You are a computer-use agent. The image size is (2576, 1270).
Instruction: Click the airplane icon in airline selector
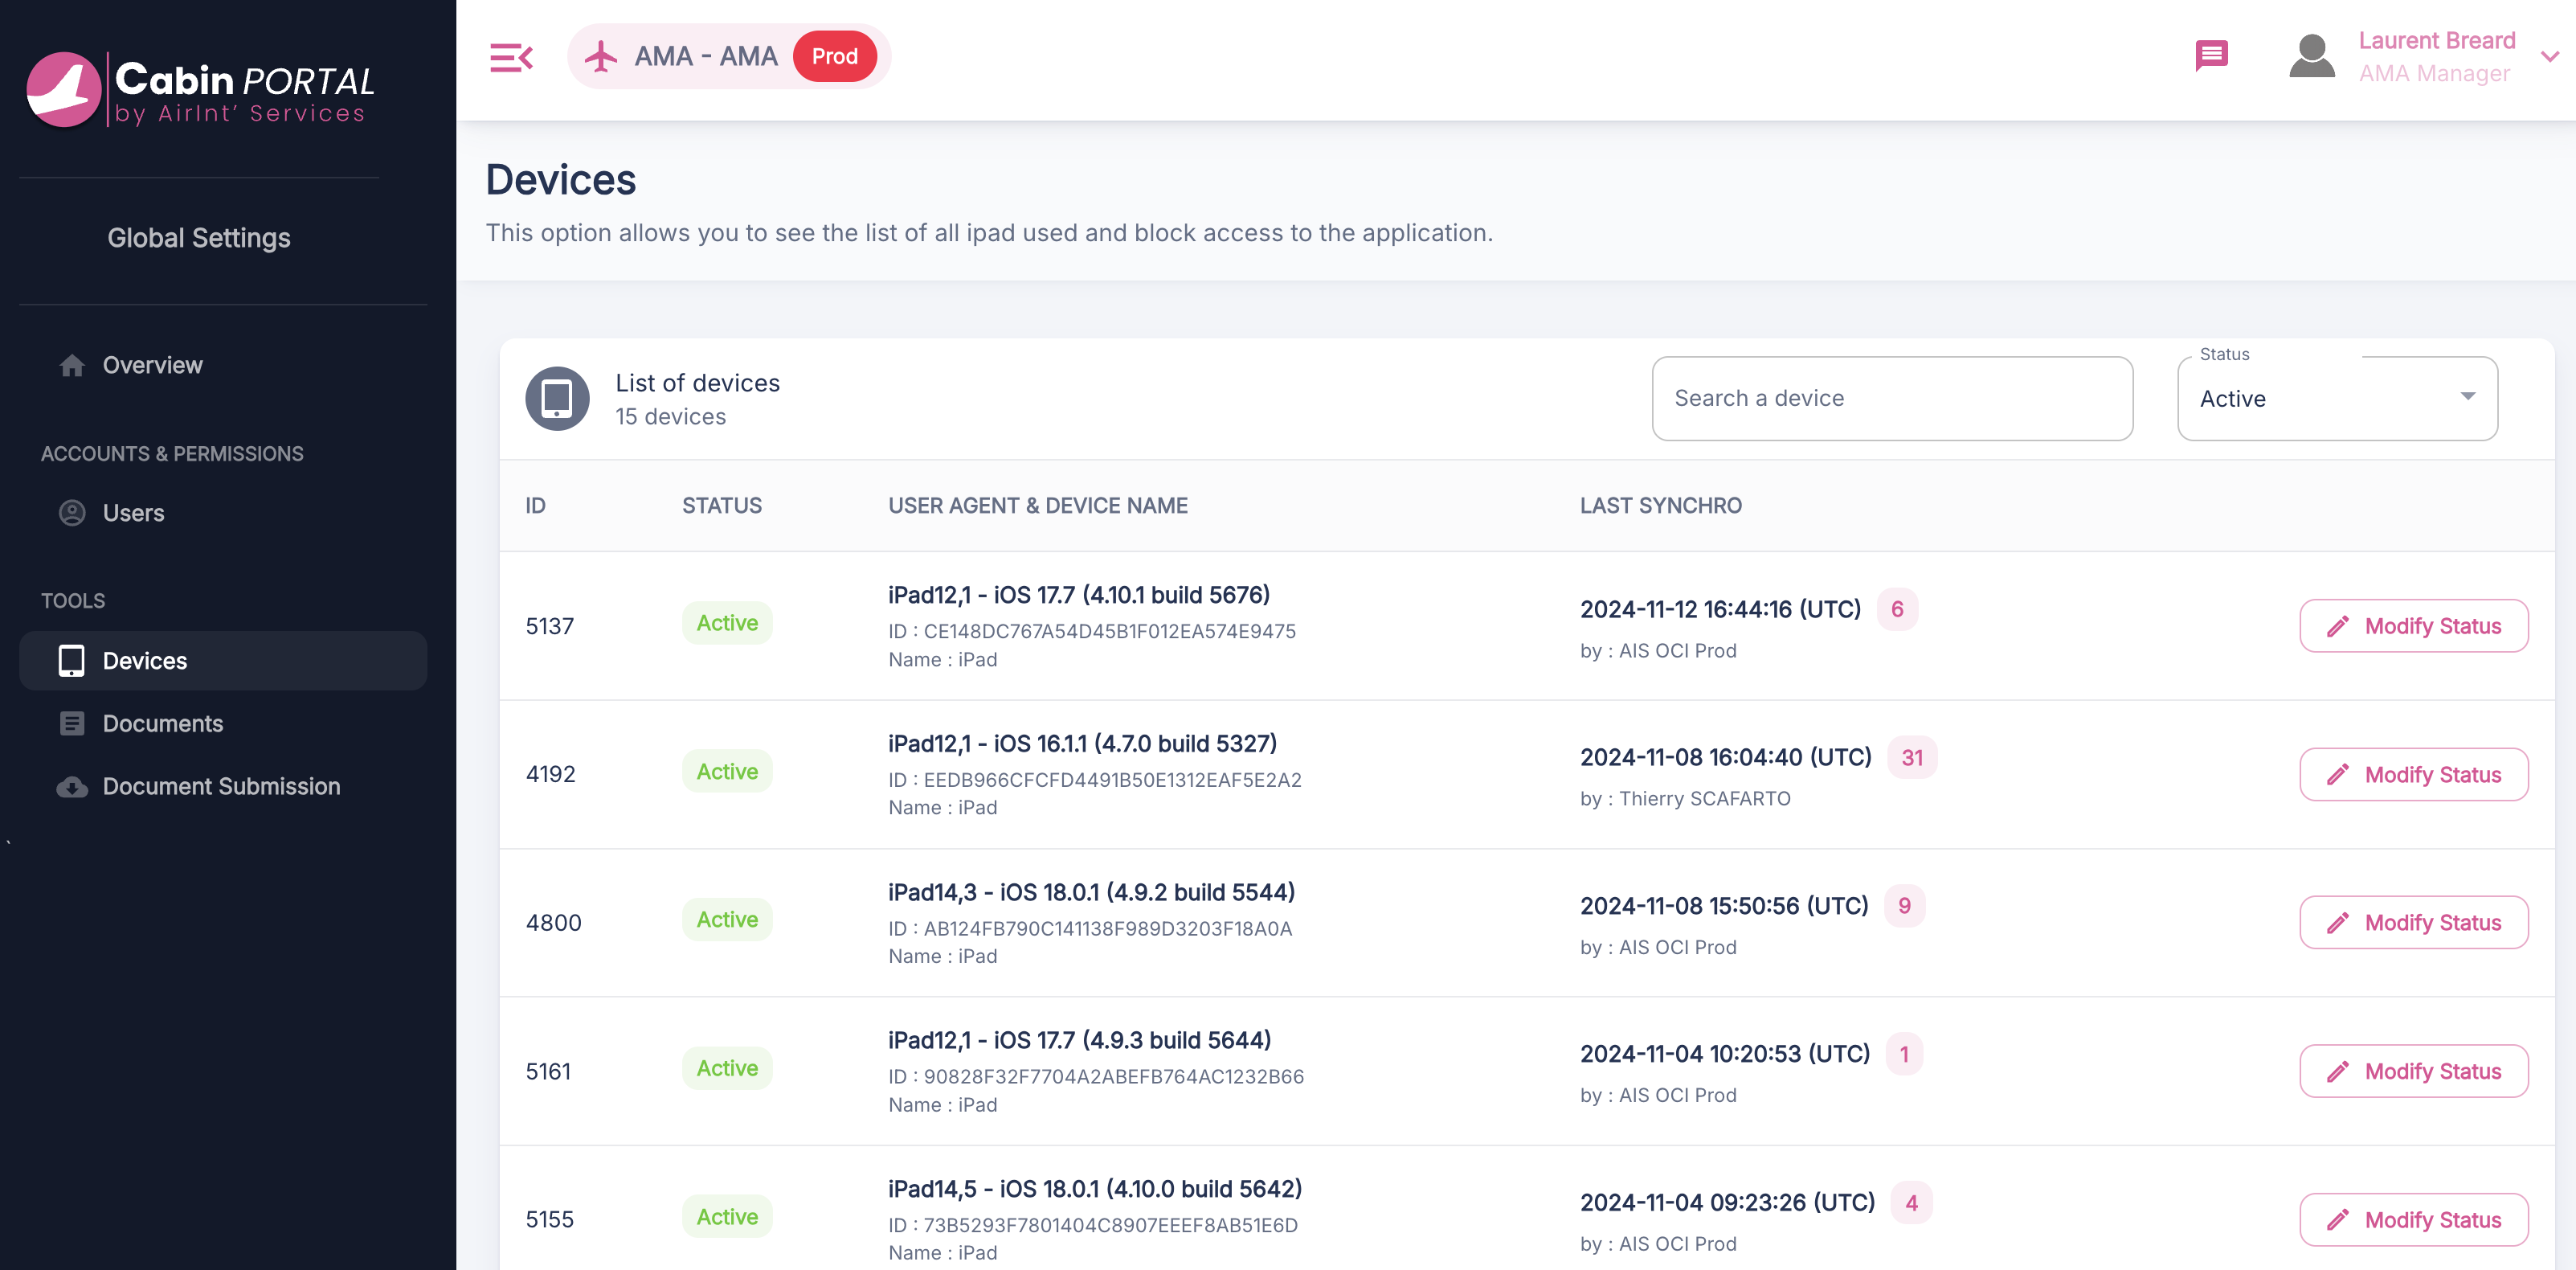(601, 56)
